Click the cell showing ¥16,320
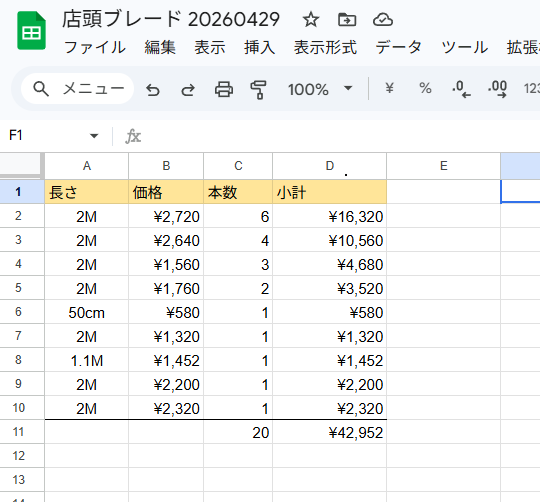 [330, 216]
